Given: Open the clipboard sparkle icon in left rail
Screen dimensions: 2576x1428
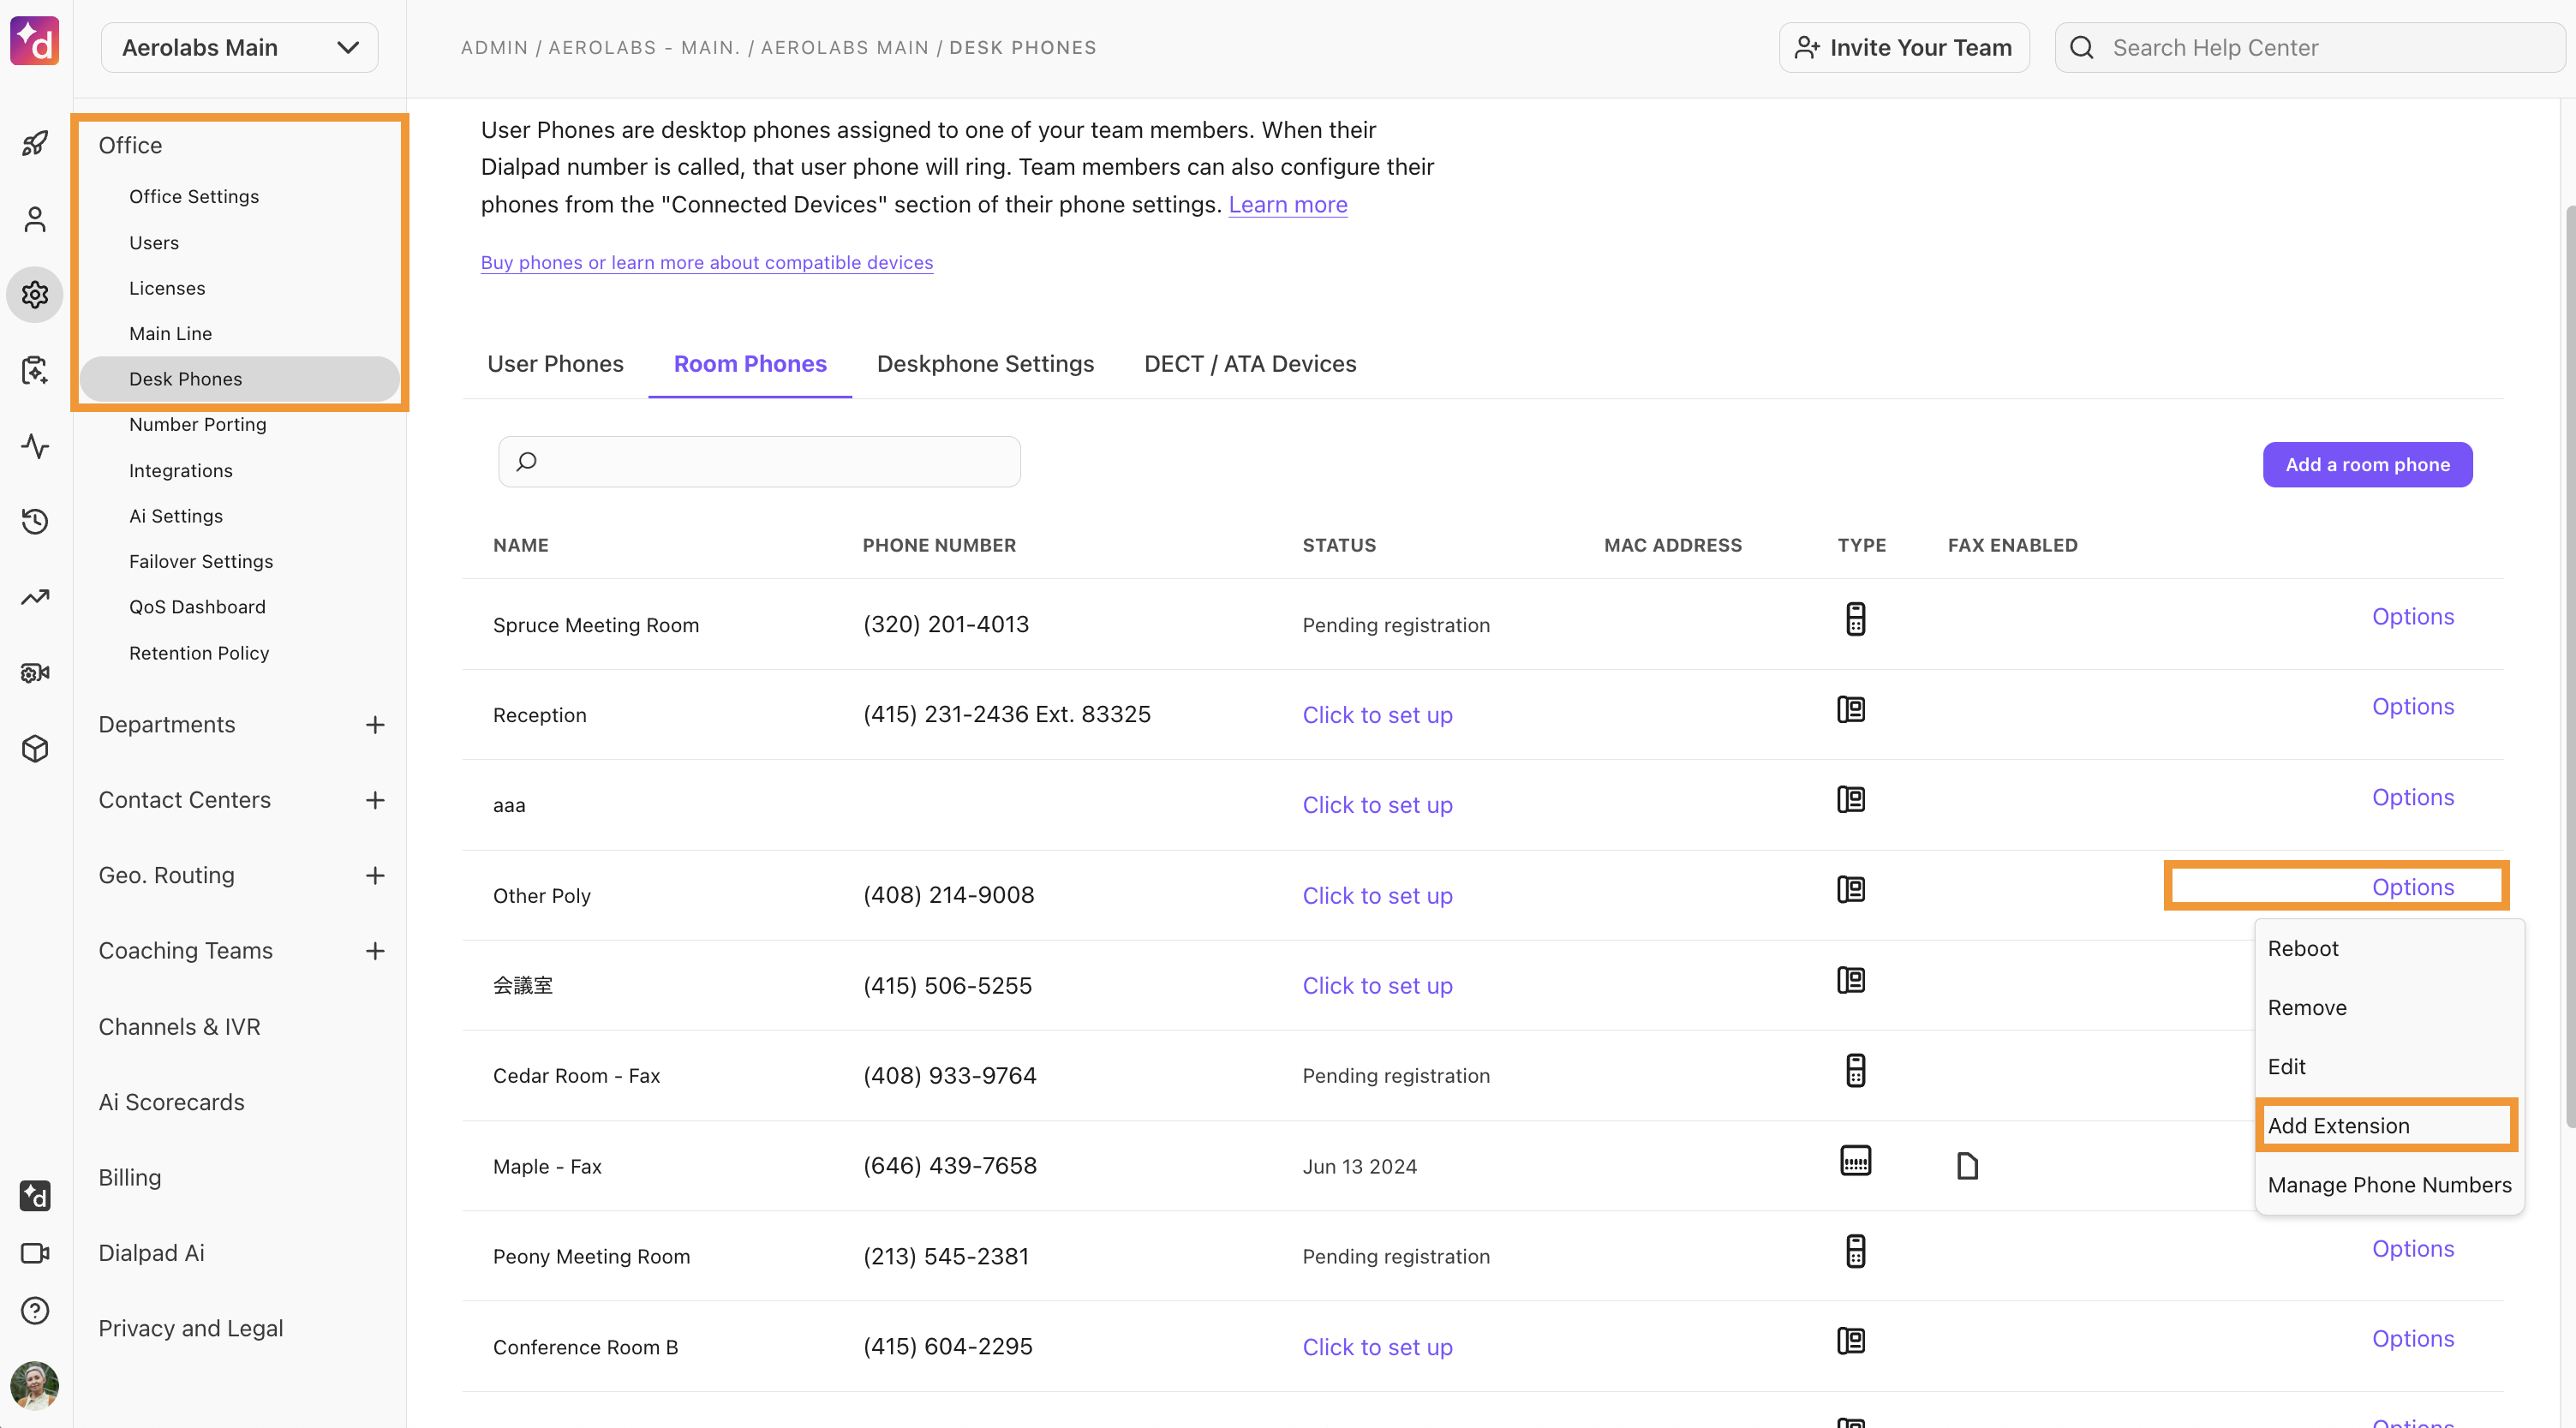Looking at the screenshot, I should tap(35, 370).
